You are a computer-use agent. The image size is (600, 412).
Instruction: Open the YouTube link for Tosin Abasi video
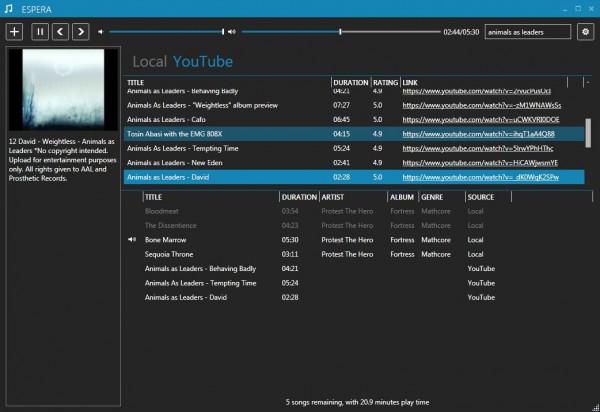pos(479,133)
